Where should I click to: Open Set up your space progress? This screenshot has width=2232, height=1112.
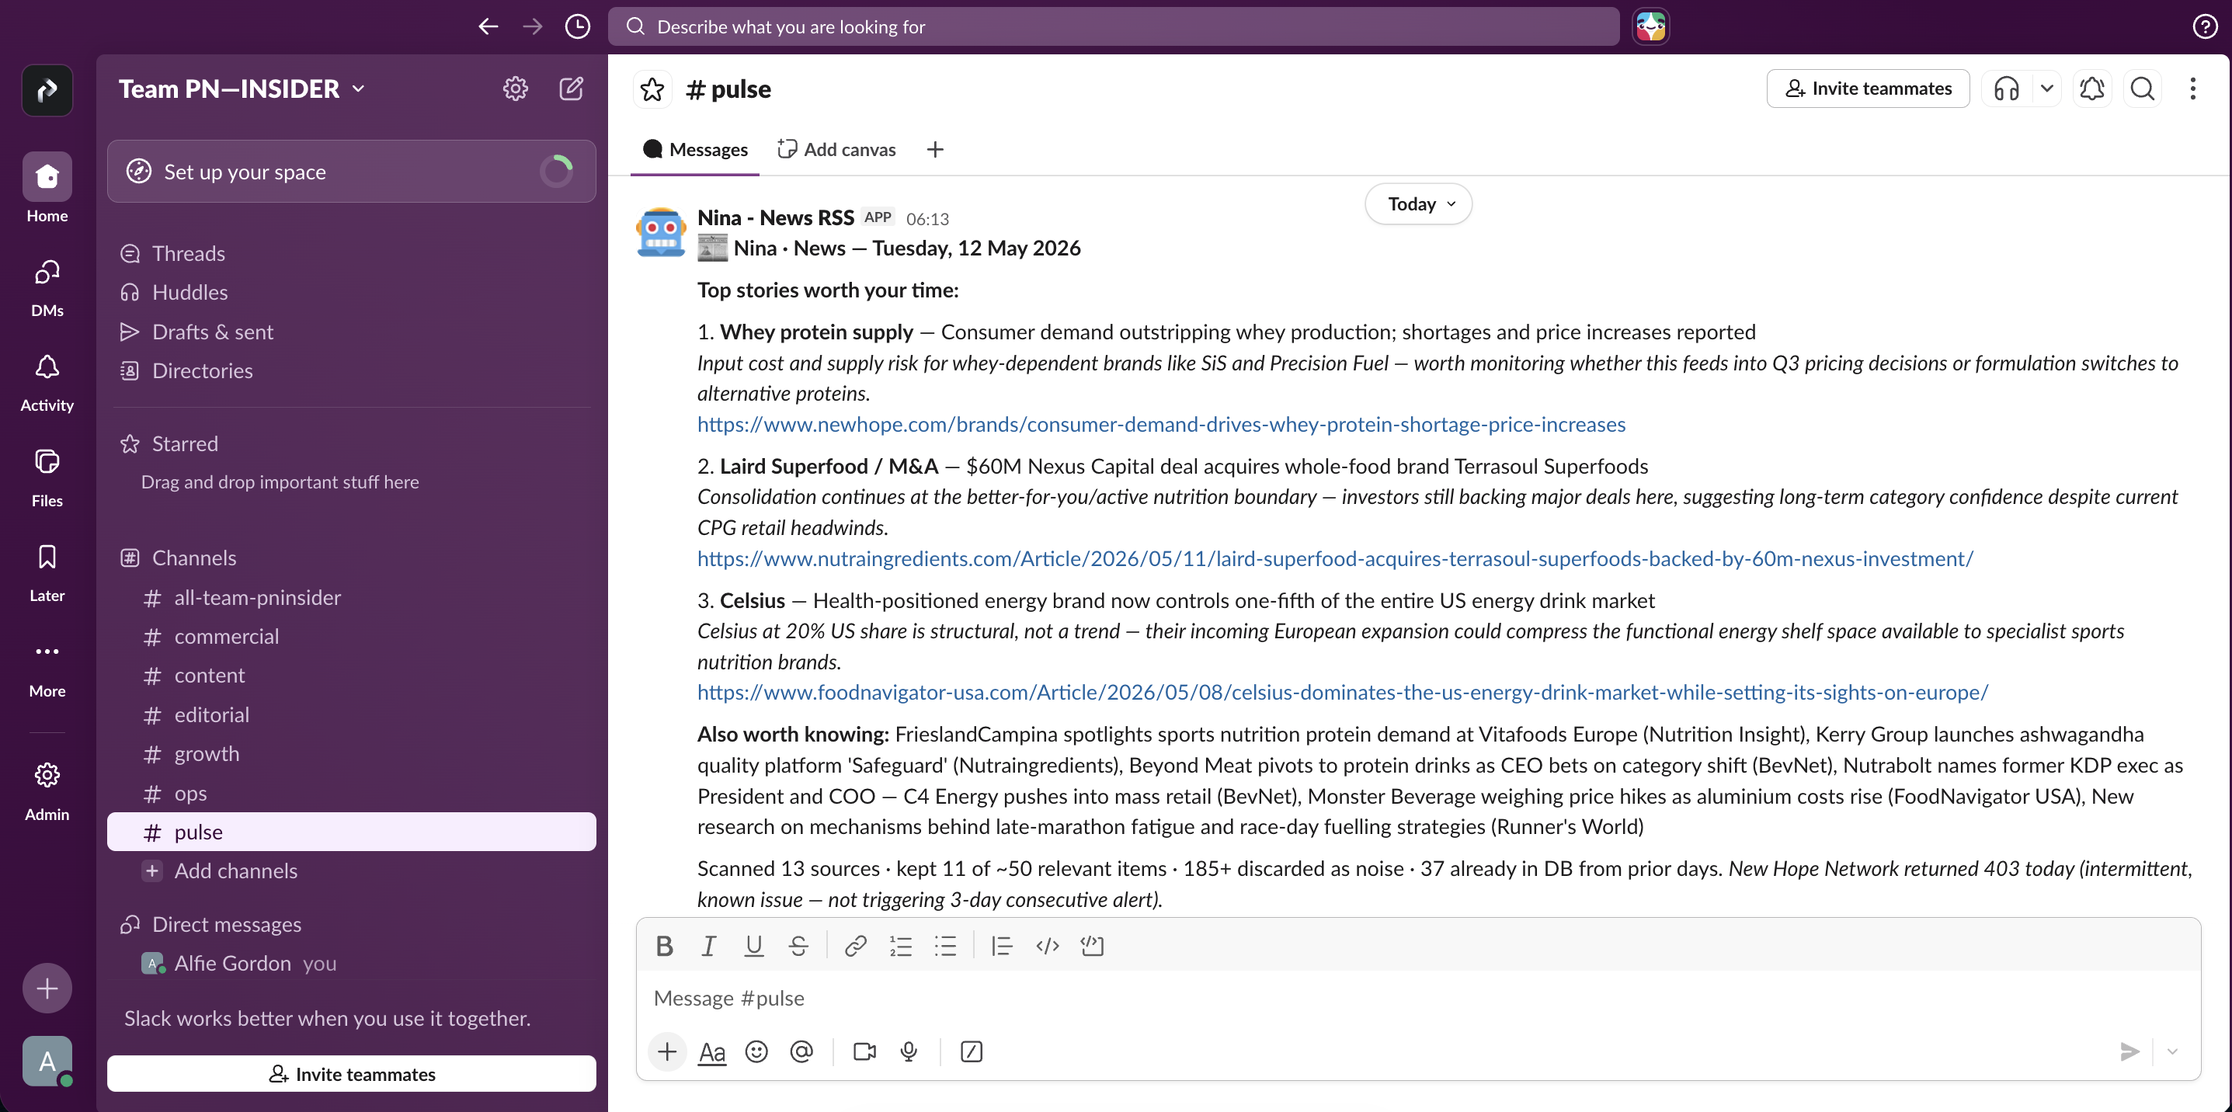point(351,171)
